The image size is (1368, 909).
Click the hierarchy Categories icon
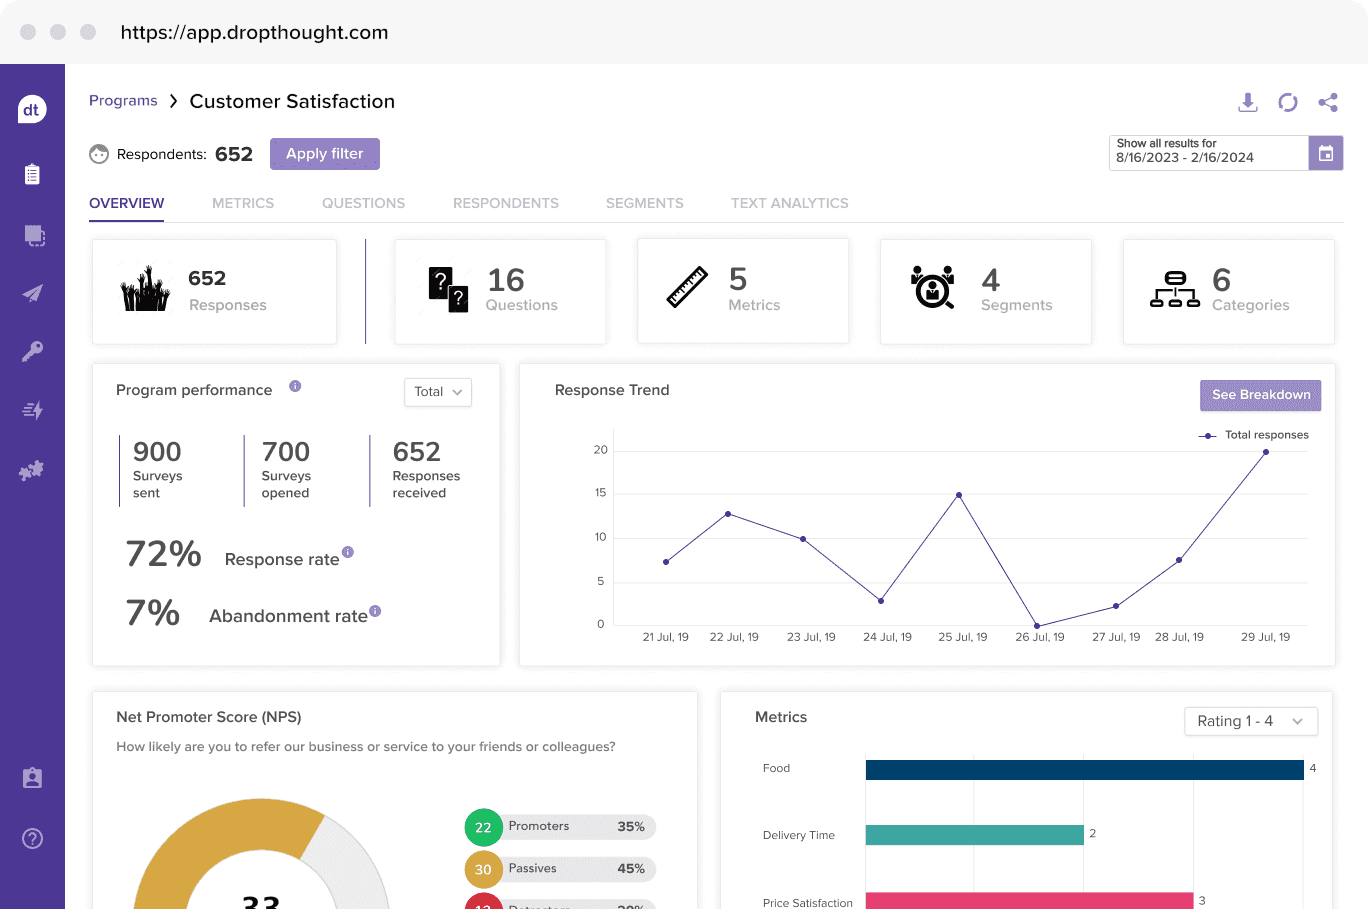point(1175,289)
